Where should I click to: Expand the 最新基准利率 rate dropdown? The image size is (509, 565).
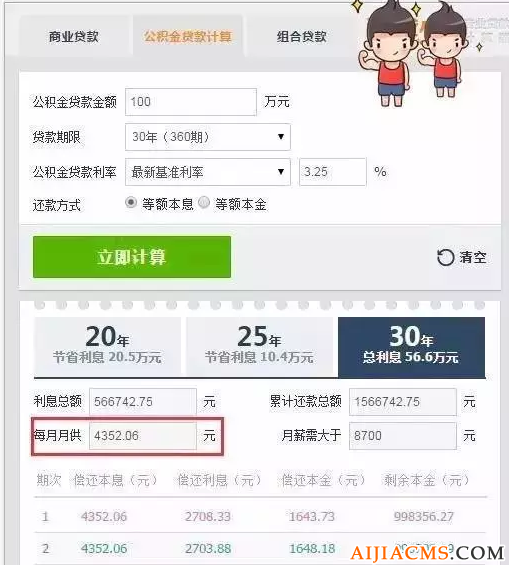[207, 172]
